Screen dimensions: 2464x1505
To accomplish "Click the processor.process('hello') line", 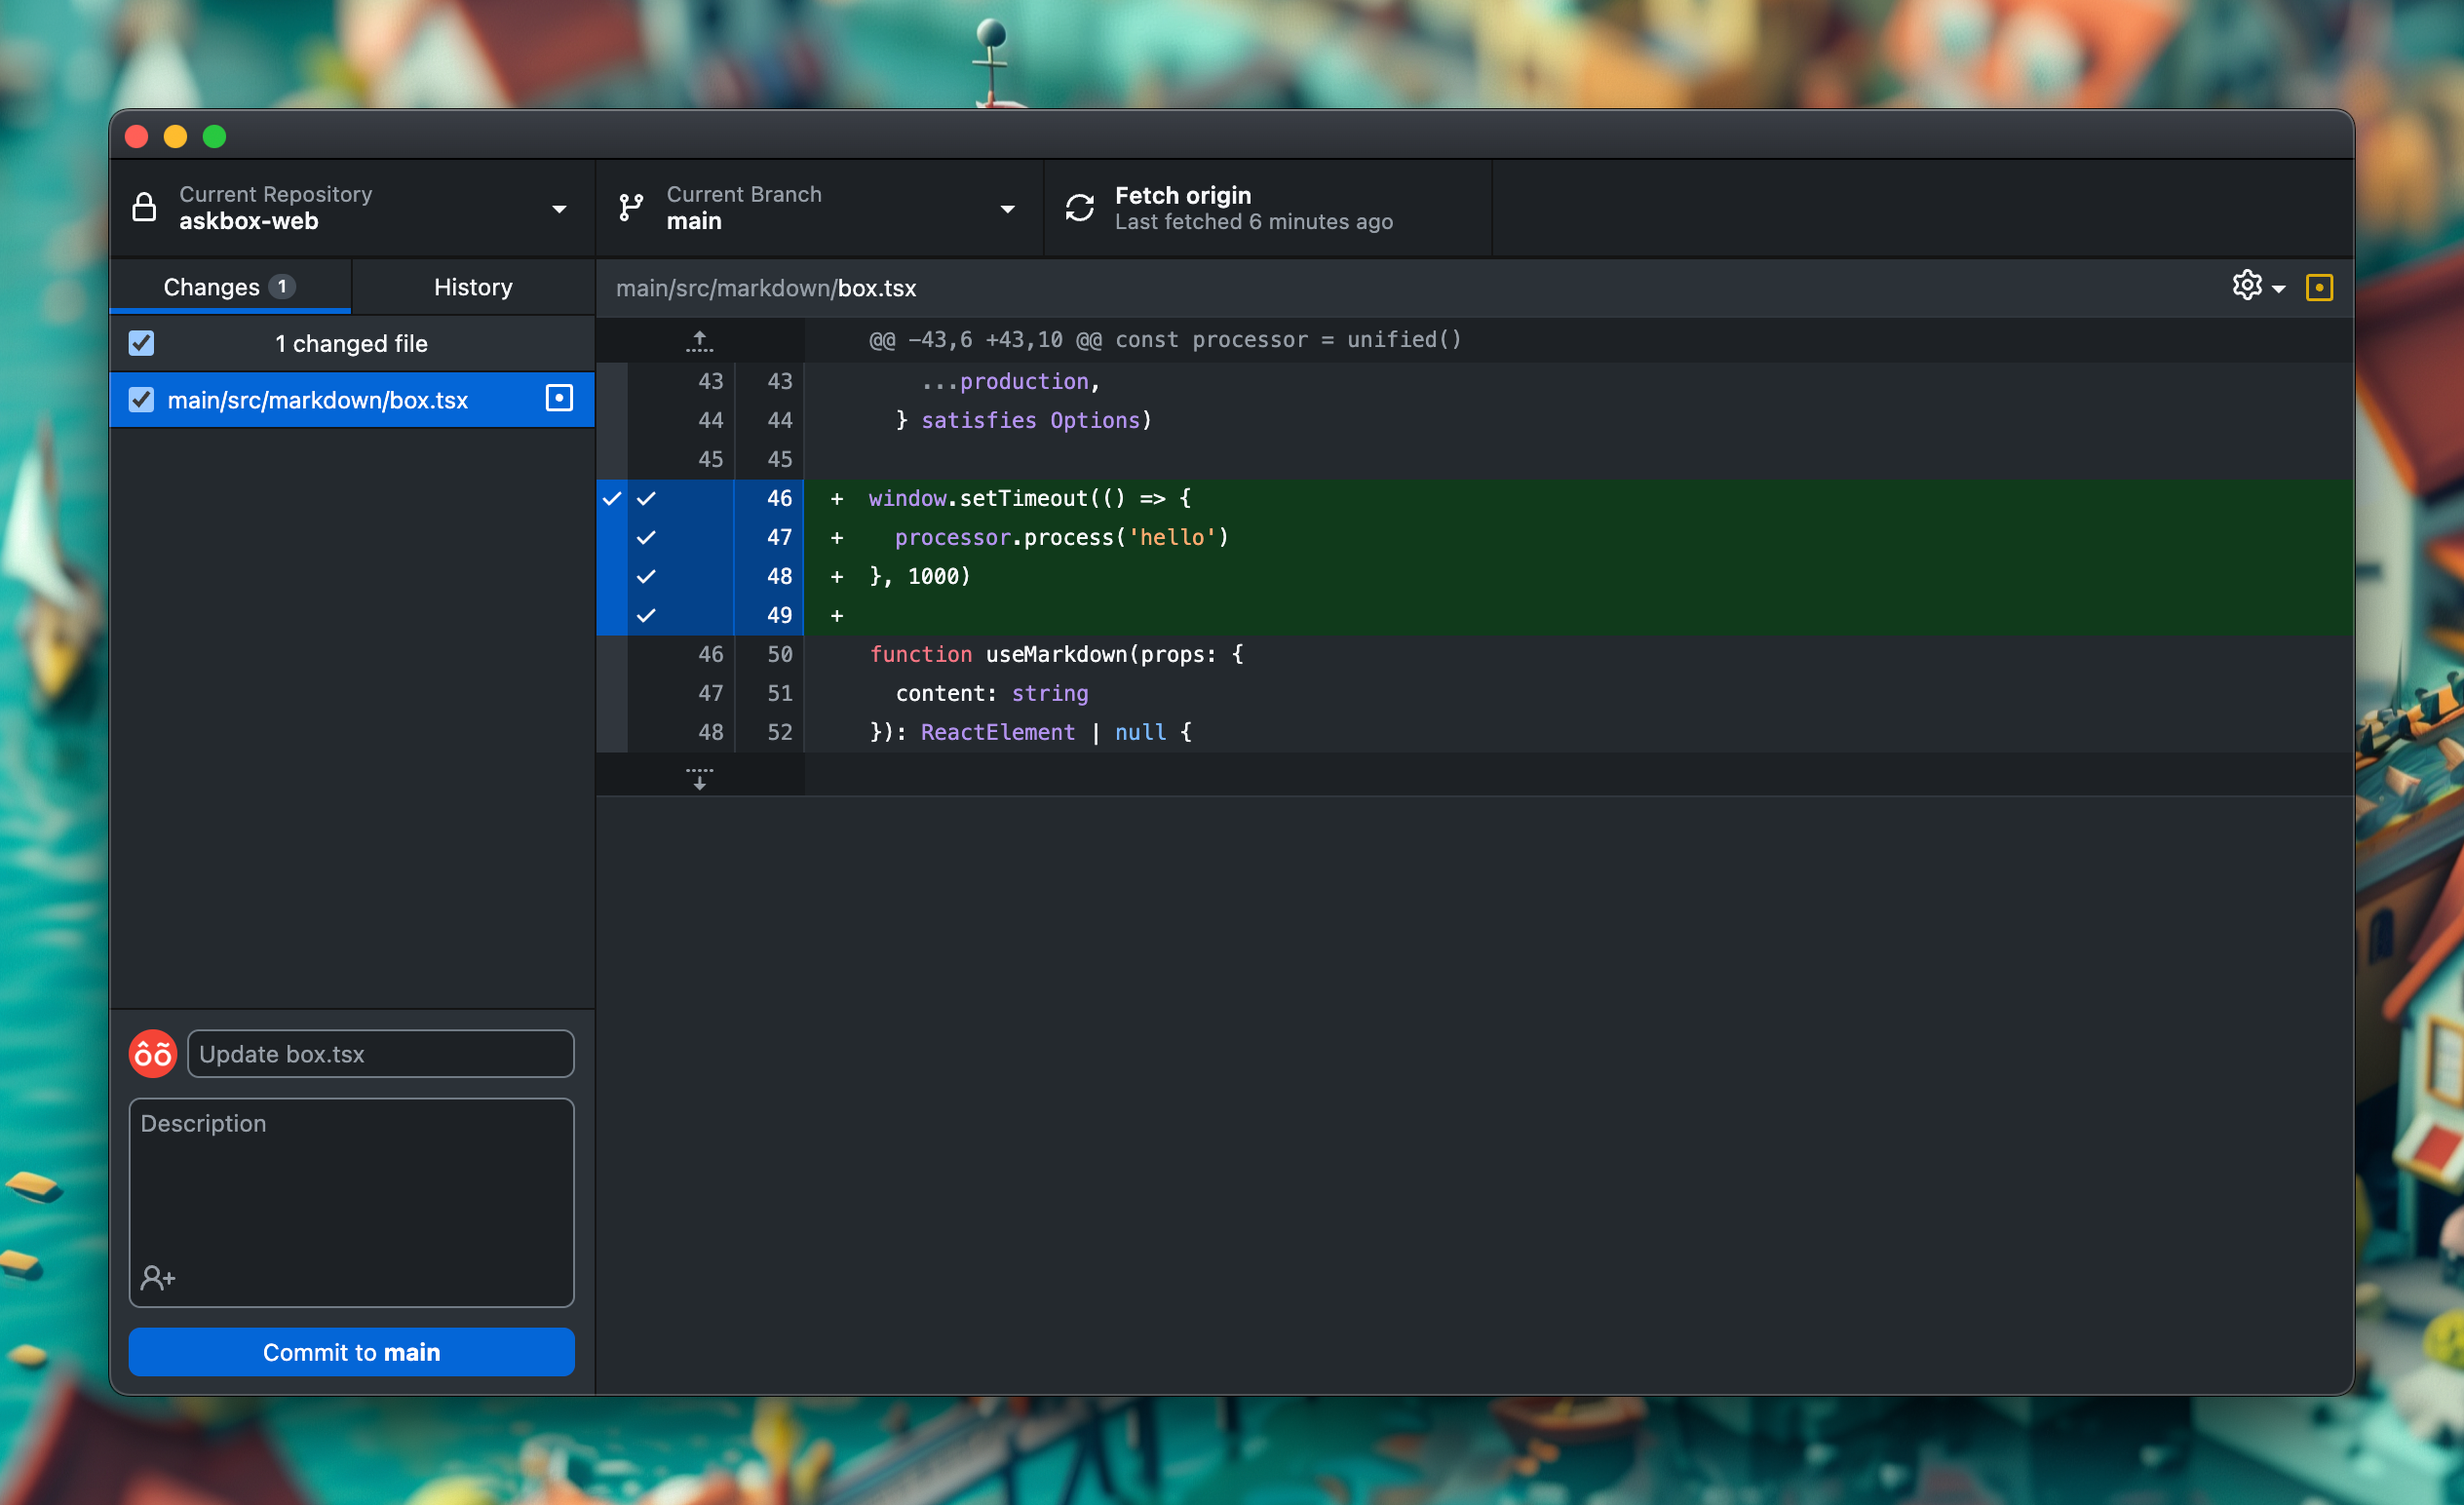I will coord(1062,537).
